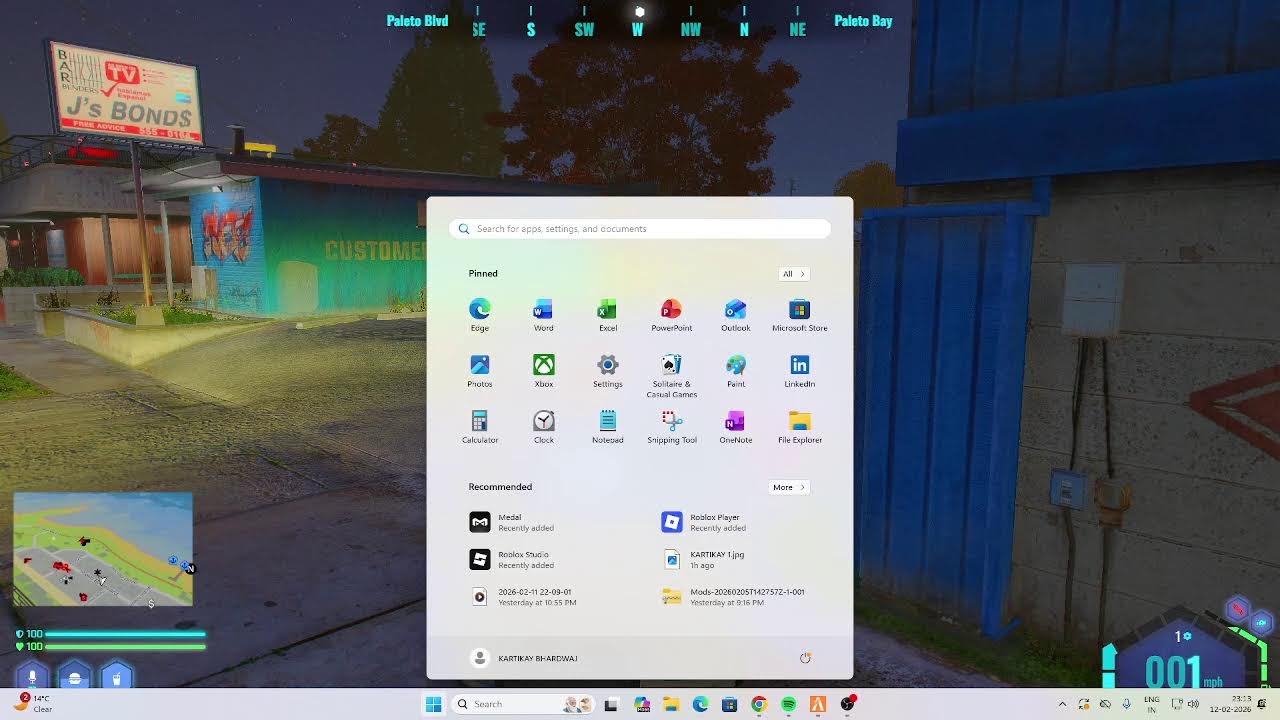Open the weather widget showing 14°C
This screenshot has height=720, width=1280.
point(35,704)
